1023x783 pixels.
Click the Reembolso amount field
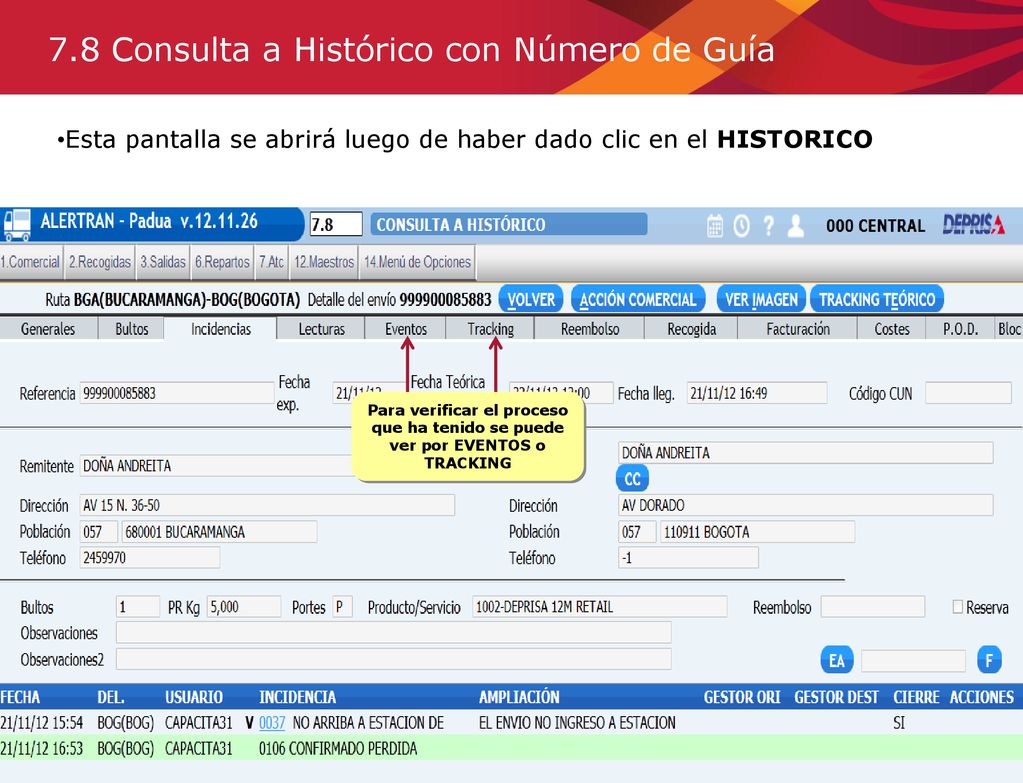pyautogui.click(x=873, y=607)
